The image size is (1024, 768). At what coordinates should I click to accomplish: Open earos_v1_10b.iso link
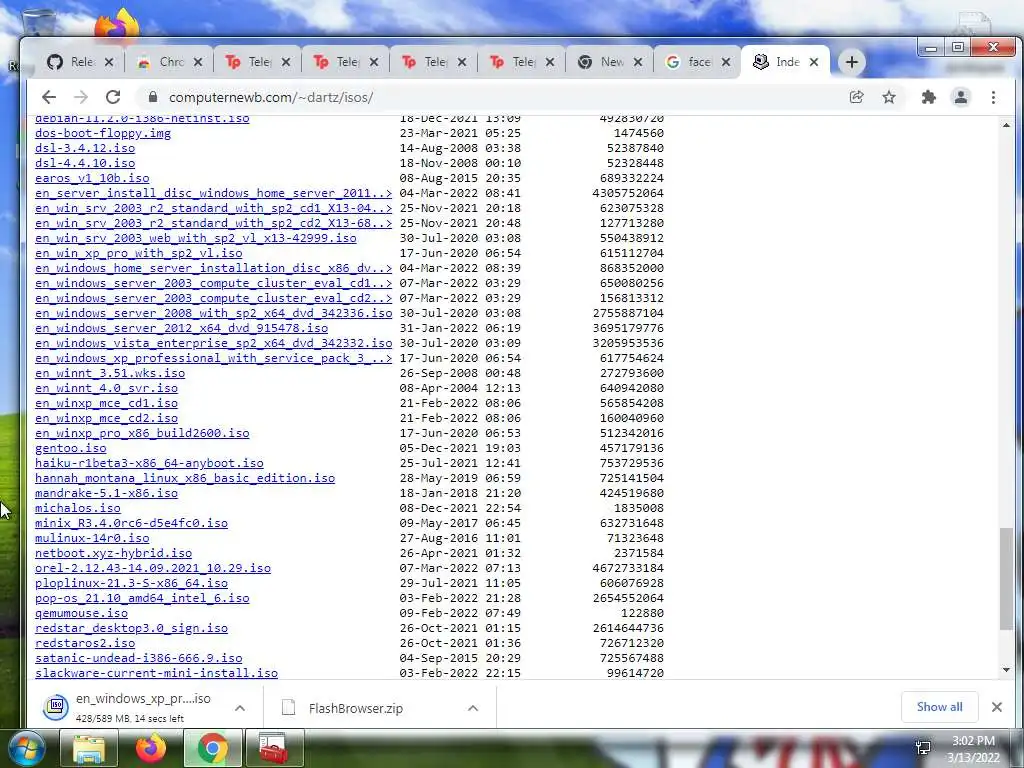(x=92, y=178)
